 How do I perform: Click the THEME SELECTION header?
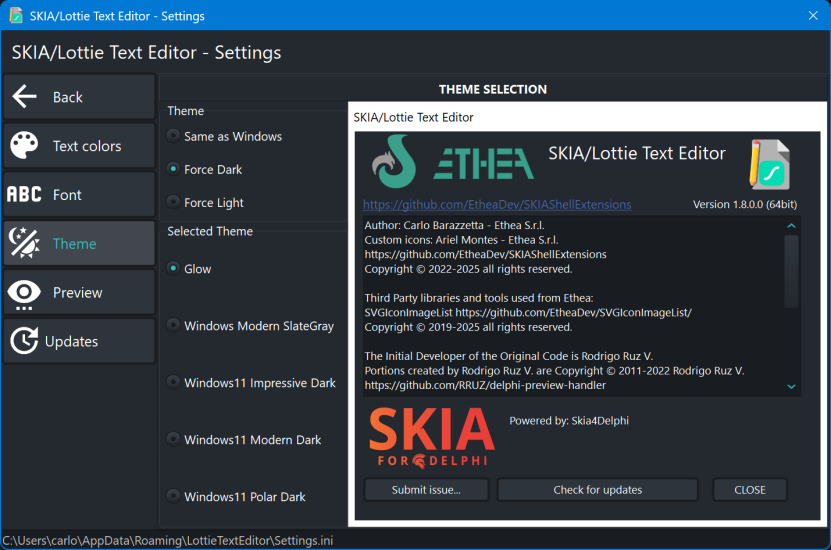click(493, 90)
